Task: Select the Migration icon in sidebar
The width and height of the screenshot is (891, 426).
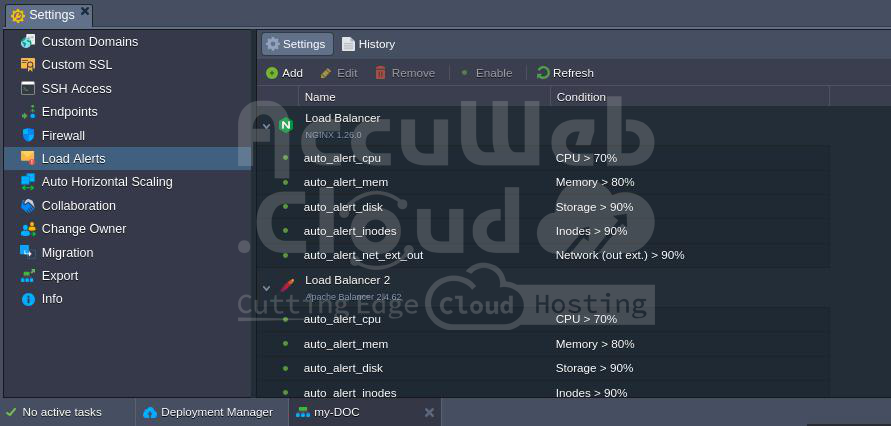Action: 28,252
